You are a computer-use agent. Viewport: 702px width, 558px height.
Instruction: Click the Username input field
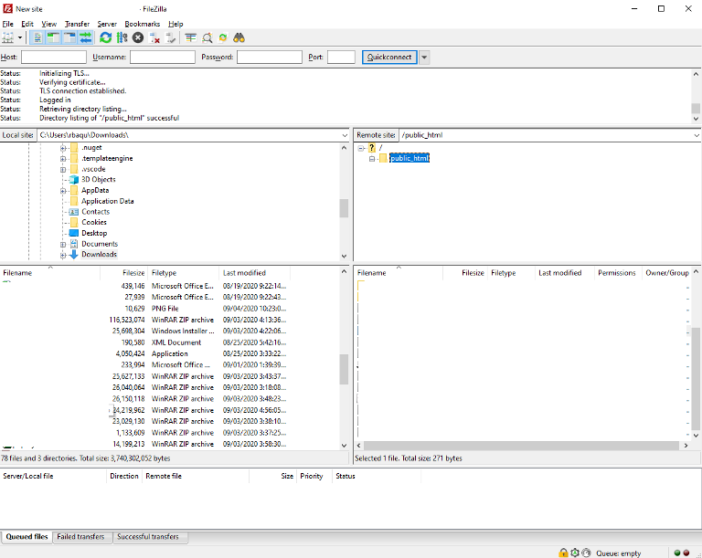pos(163,57)
